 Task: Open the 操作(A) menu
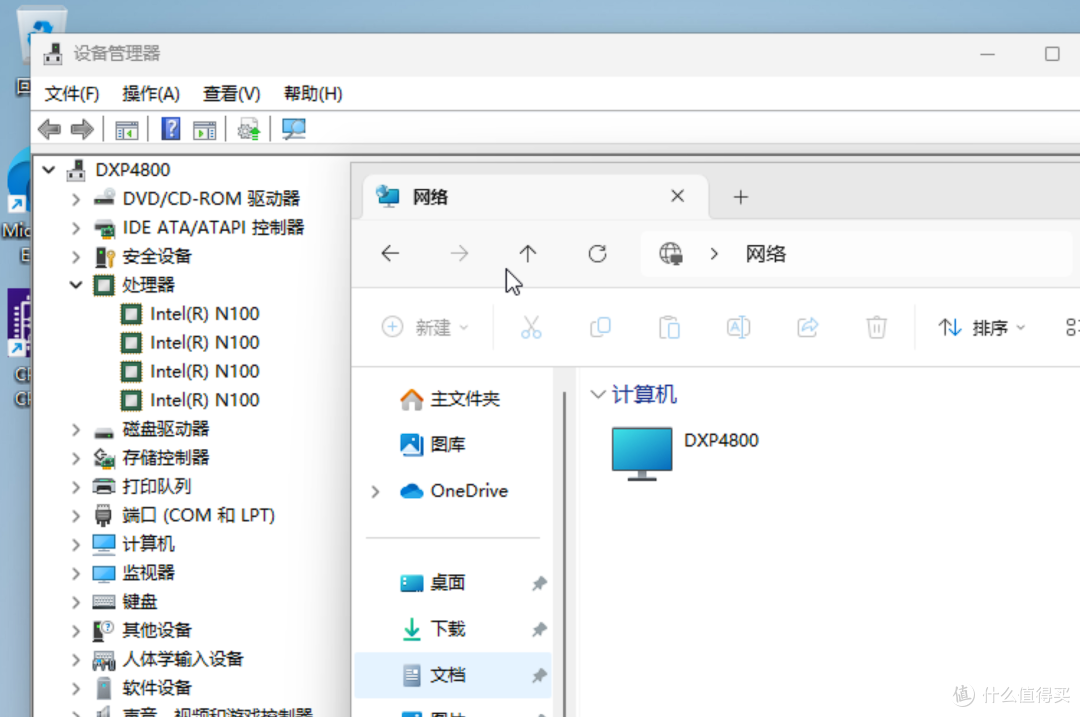click(x=151, y=93)
